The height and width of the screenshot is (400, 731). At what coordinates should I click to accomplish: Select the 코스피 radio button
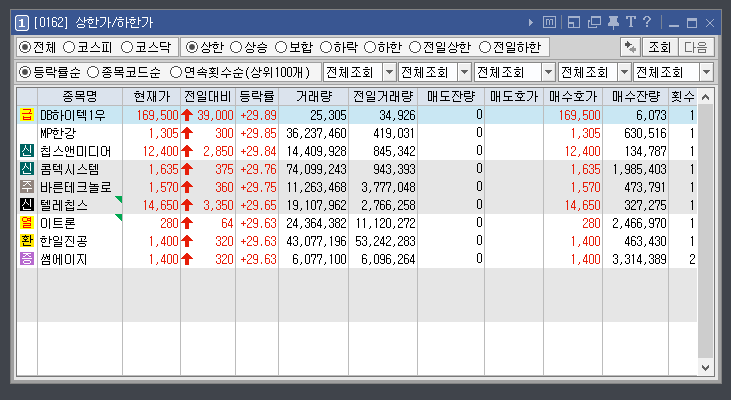click(69, 47)
